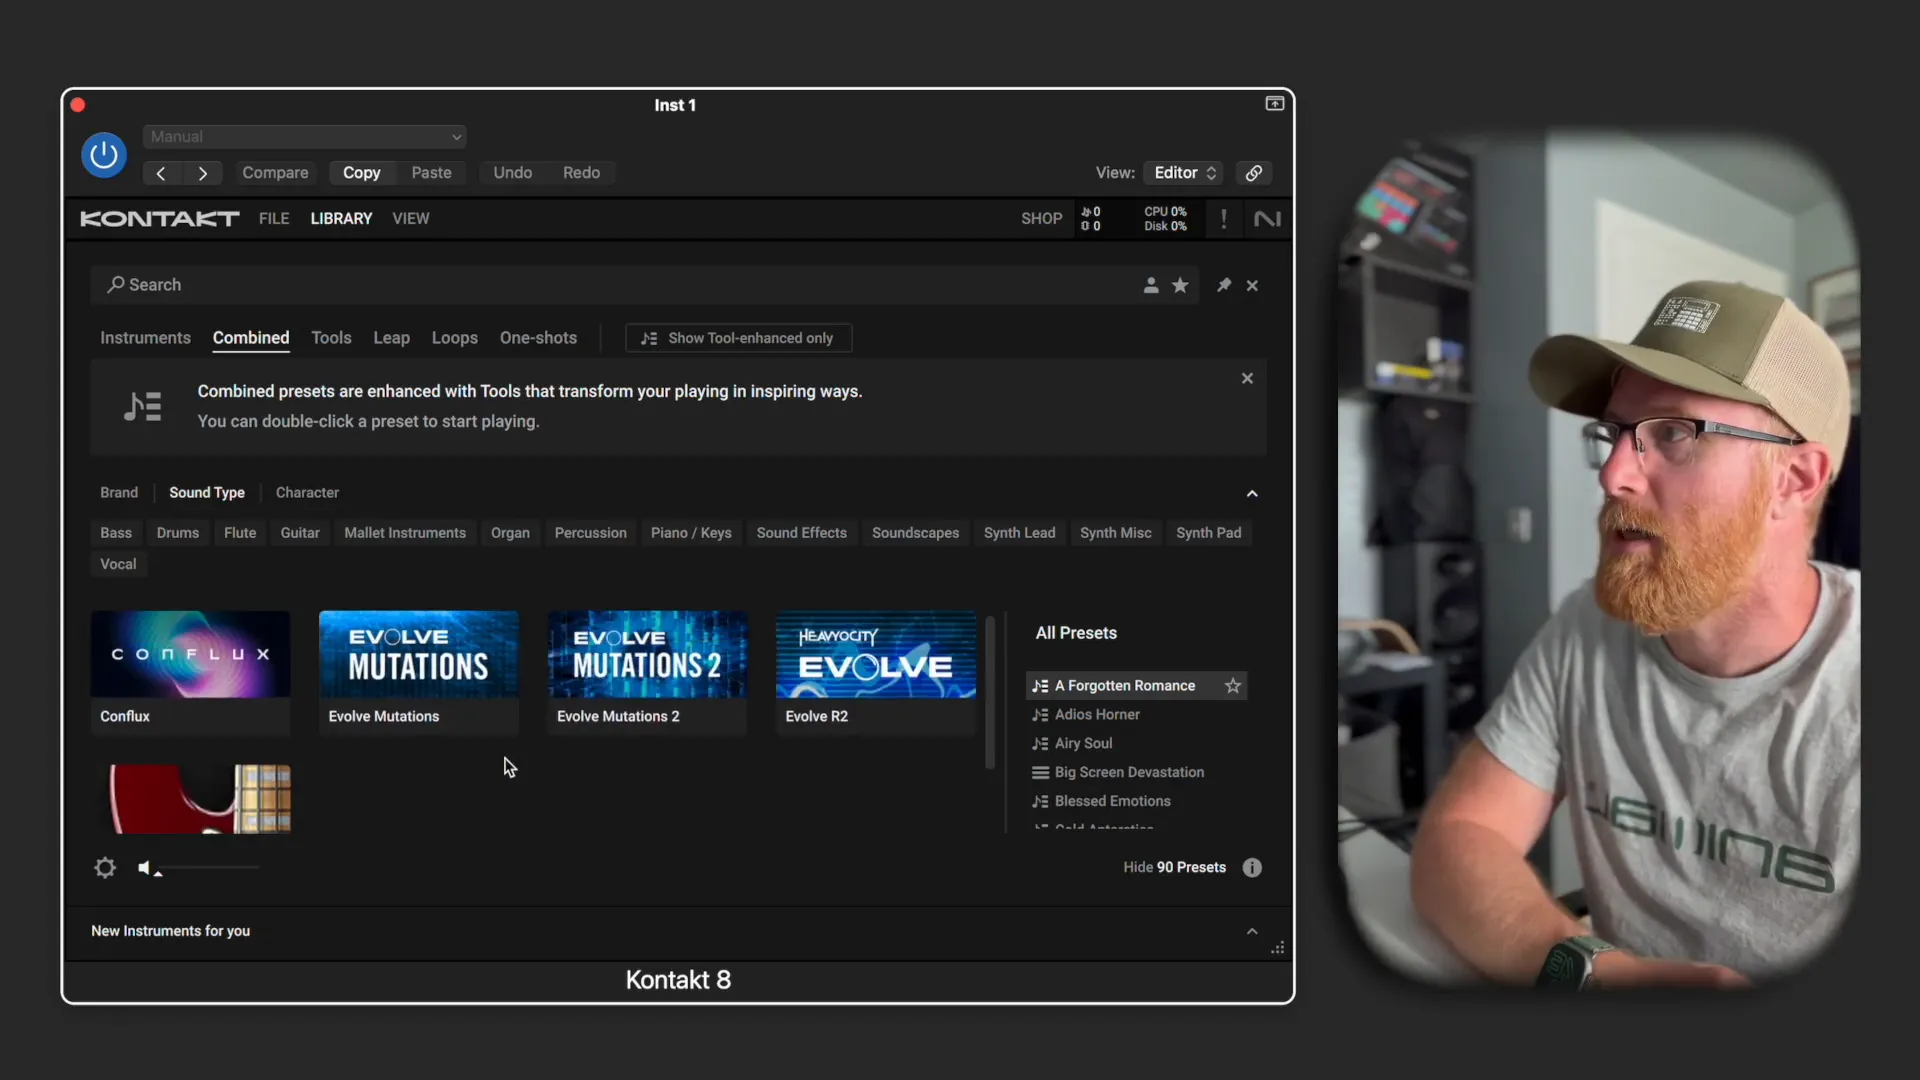Switch to the One-shots tab
This screenshot has width=1920, height=1080.
pos(538,338)
